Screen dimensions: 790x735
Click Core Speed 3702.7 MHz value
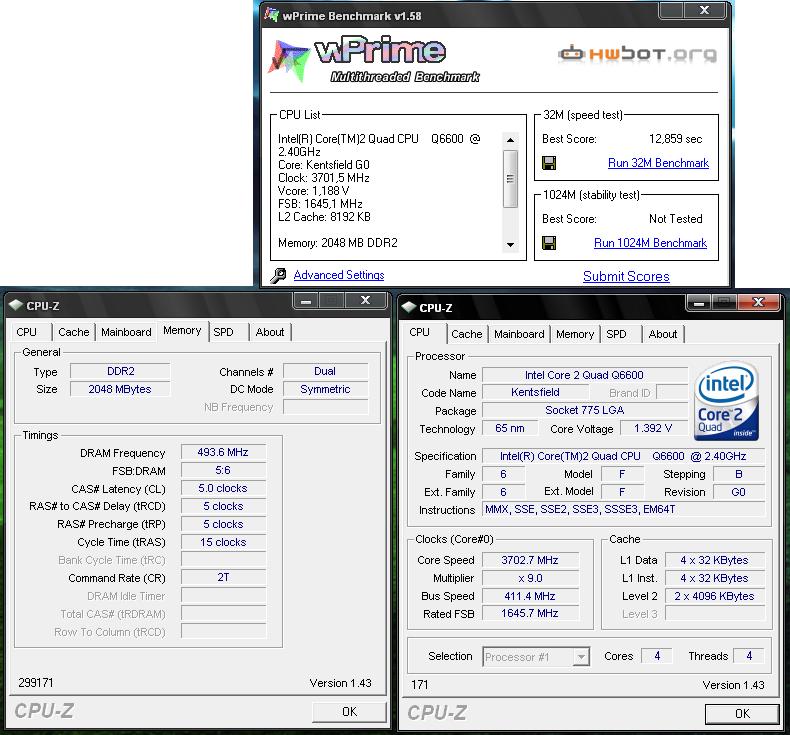click(x=530, y=560)
